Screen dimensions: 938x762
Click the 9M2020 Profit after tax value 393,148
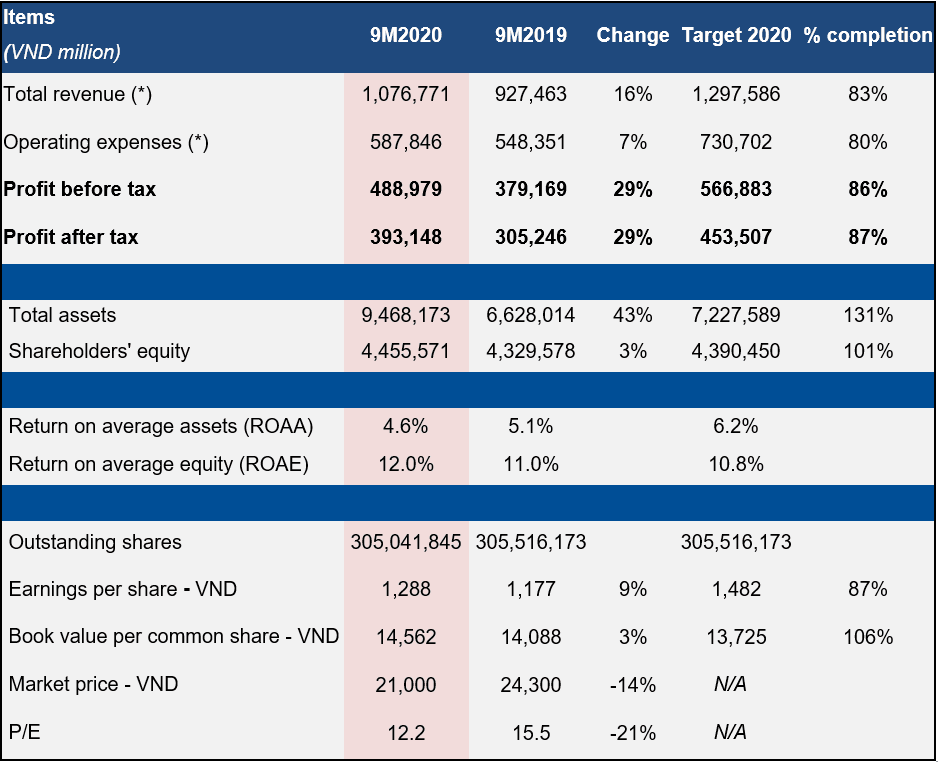point(406,237)
